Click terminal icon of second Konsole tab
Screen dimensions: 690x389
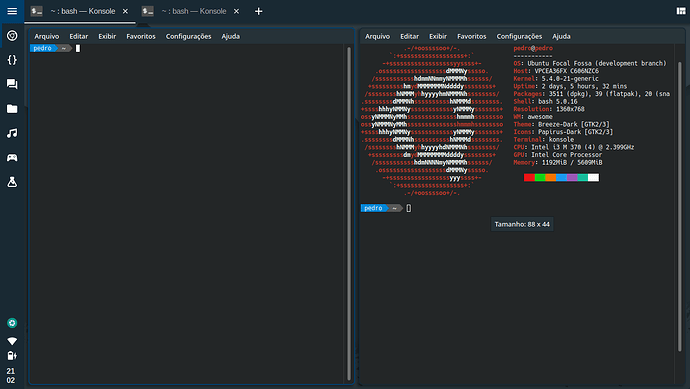point(148,11)
